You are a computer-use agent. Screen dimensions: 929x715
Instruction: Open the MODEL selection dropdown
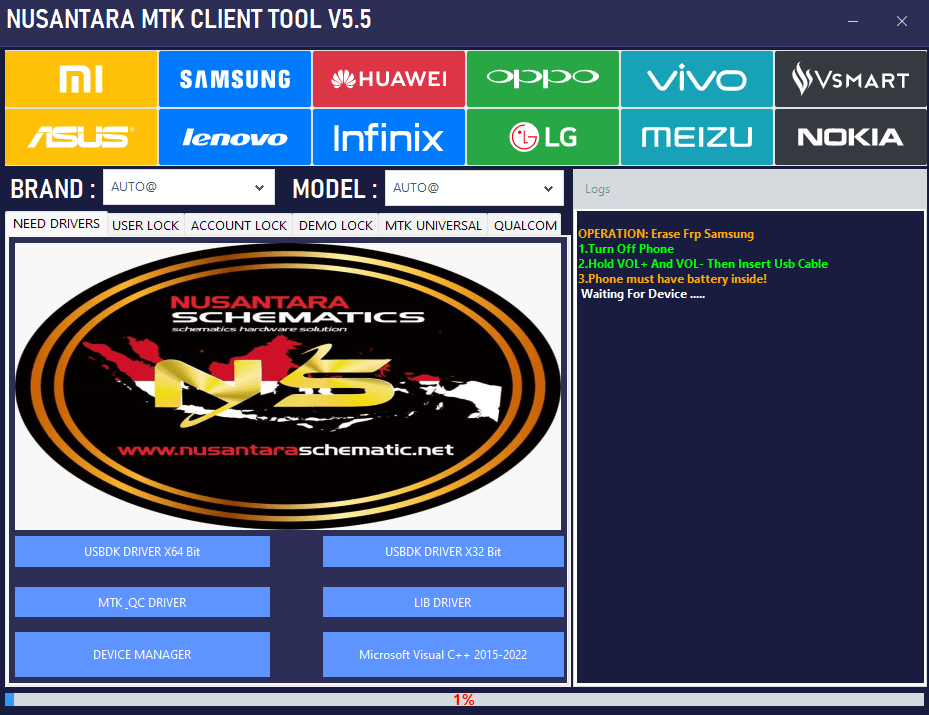(x=474, y=187)
